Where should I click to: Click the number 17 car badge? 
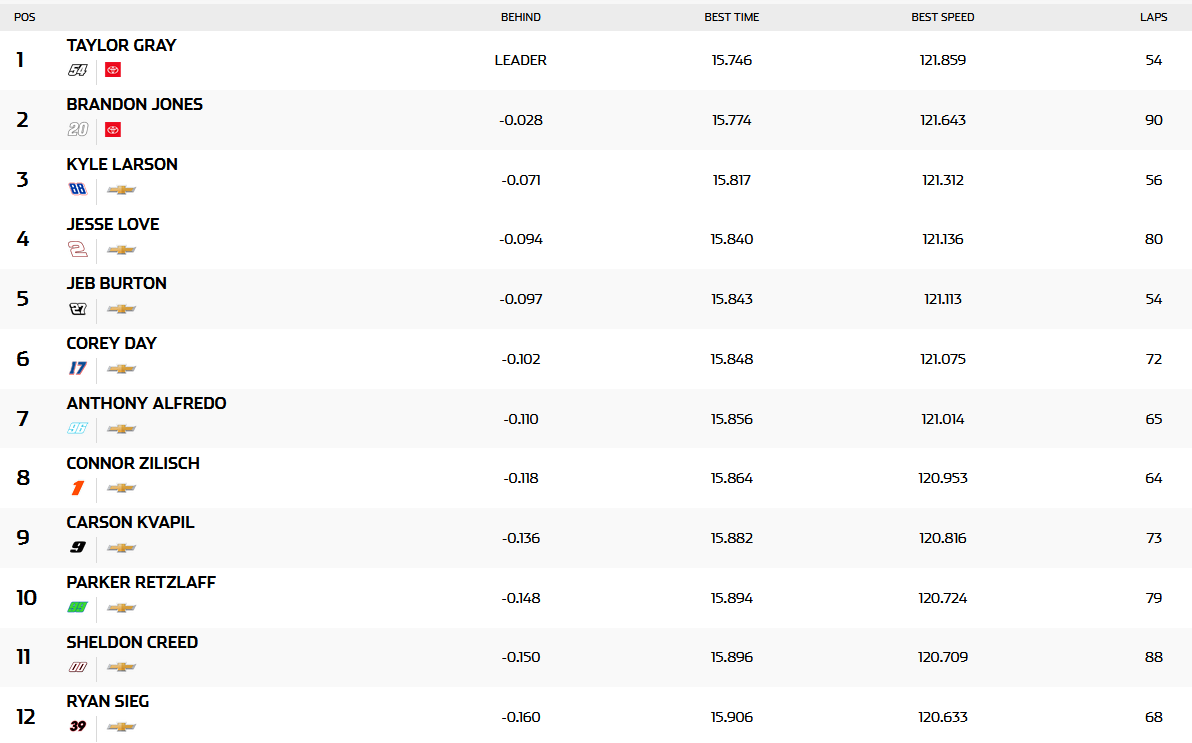pos(78,368)
